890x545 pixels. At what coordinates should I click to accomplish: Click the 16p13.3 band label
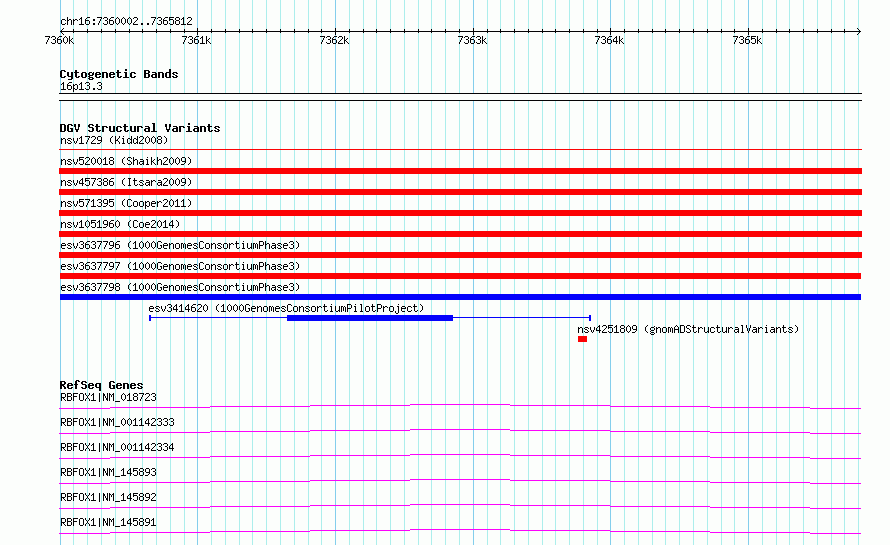click(81, 86)
